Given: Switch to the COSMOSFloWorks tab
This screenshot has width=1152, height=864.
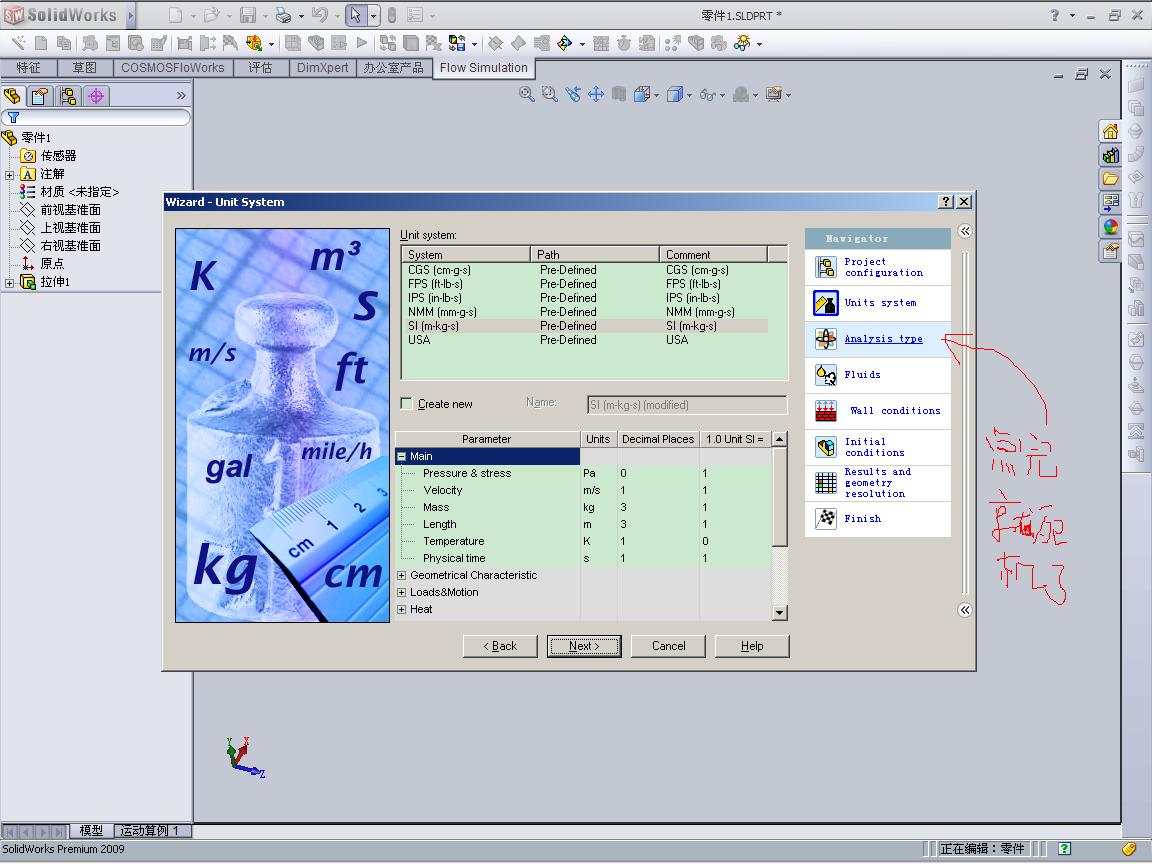Looking at the screenshot, I should pos(173,68).
